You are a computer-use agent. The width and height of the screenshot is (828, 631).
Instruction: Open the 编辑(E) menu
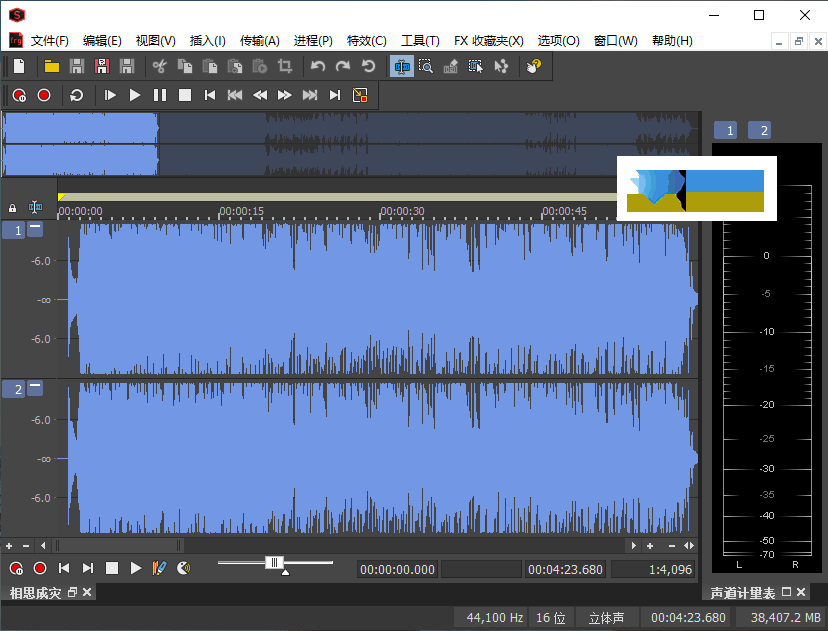(102, 41)
